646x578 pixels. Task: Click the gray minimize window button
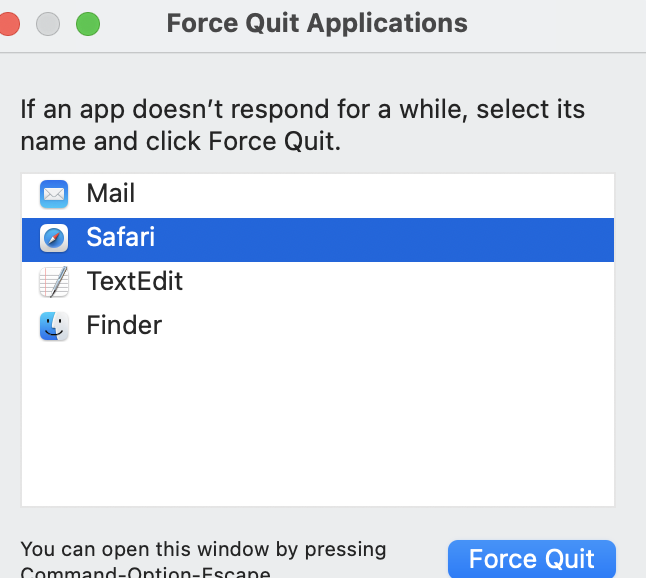(x=46, y=22)
